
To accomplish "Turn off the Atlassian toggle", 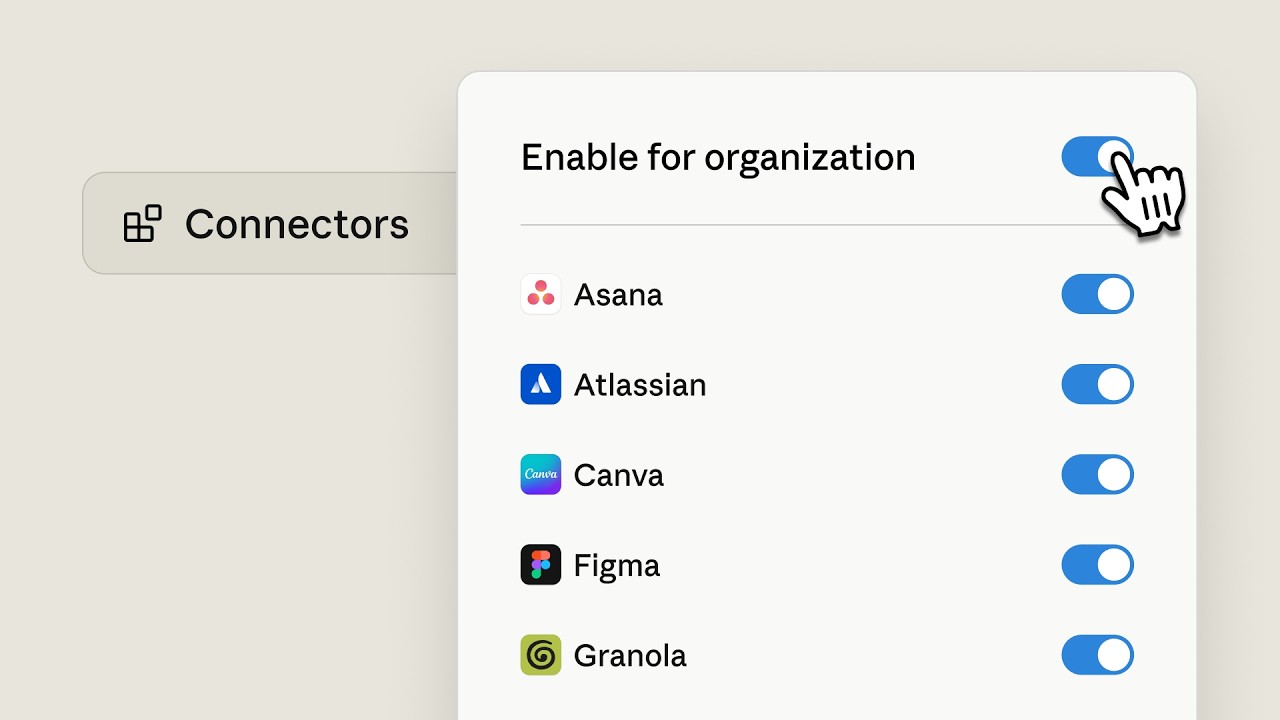I will [1097, 385].
